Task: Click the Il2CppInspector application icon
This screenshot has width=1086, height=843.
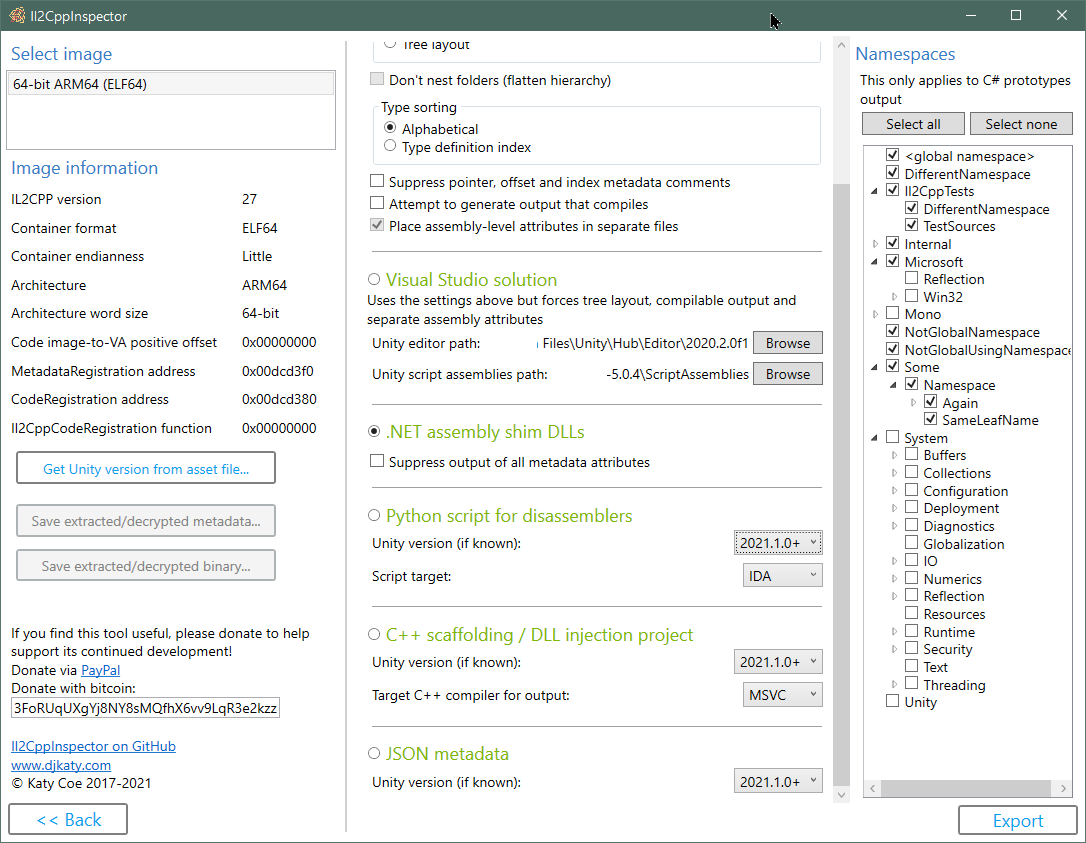Action: (x=17, y=15)
